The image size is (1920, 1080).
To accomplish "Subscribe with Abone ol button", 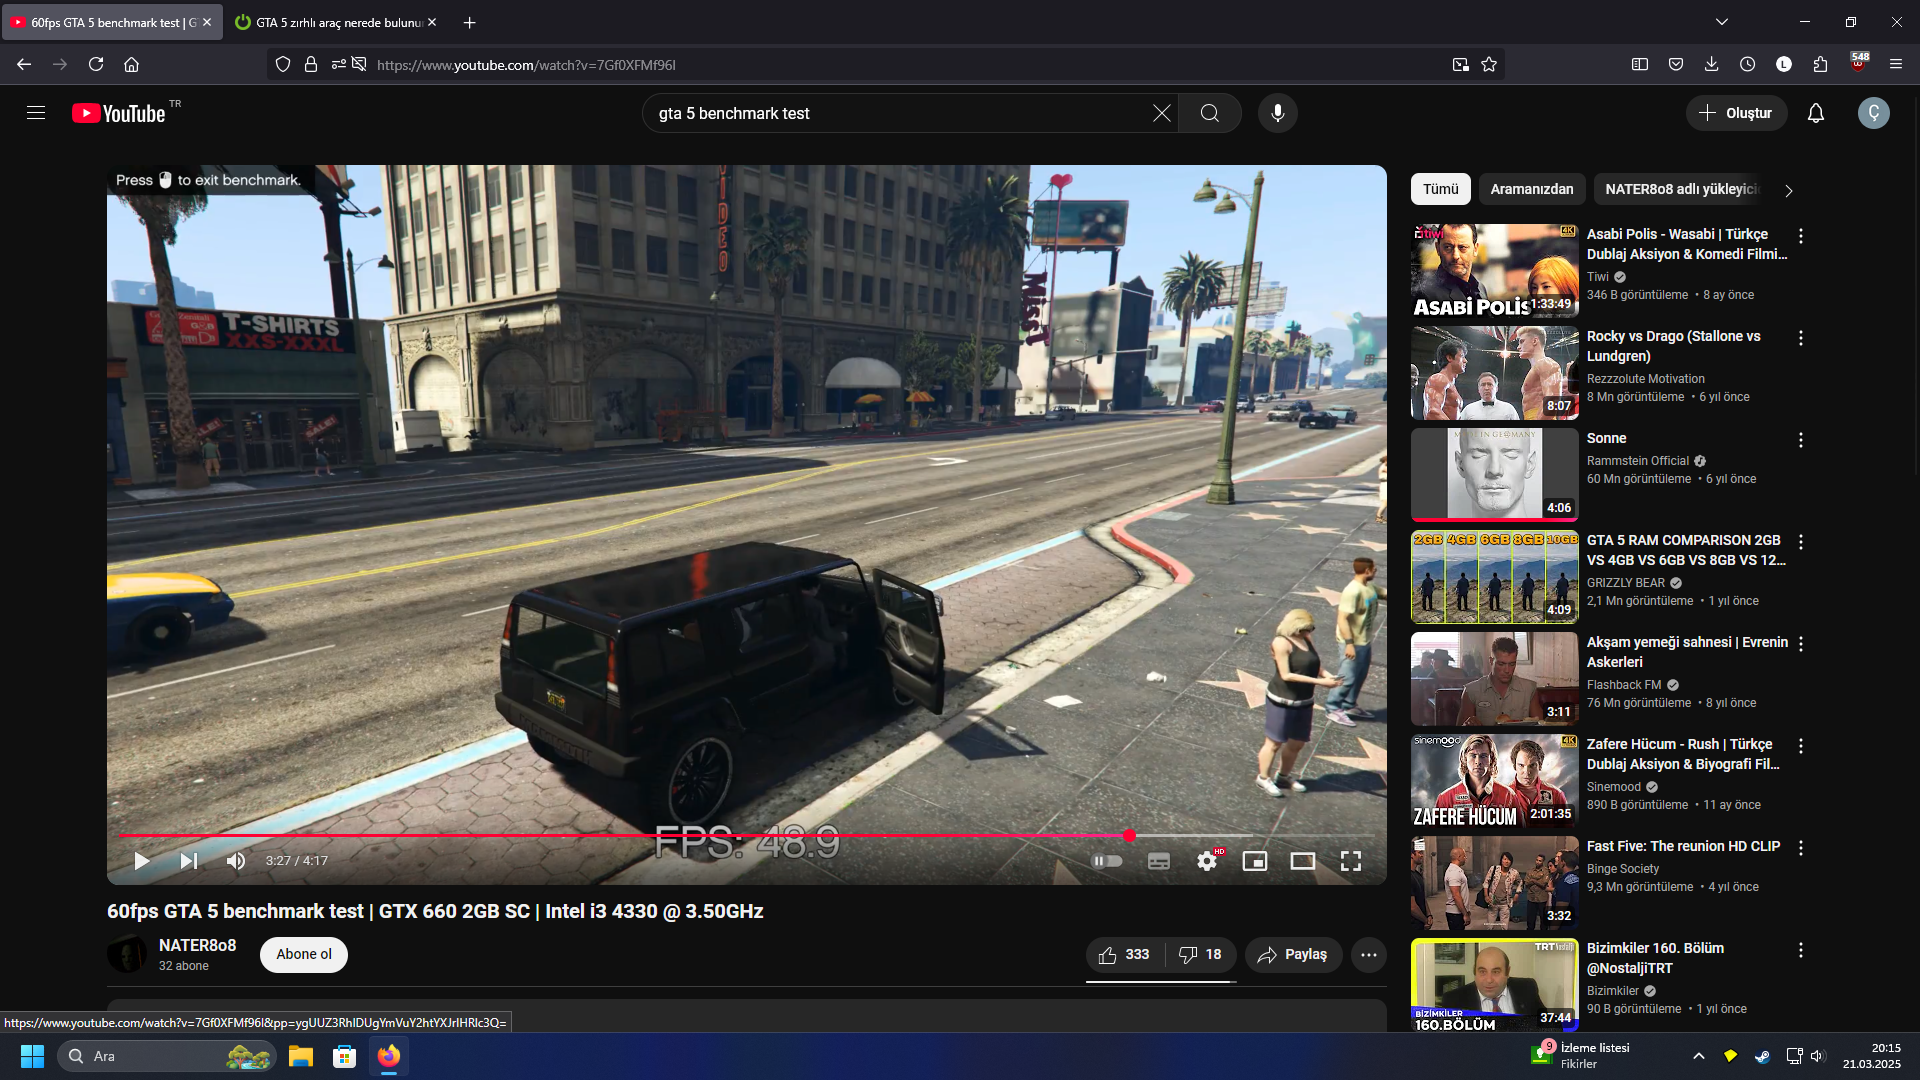I will coord(303,954).
